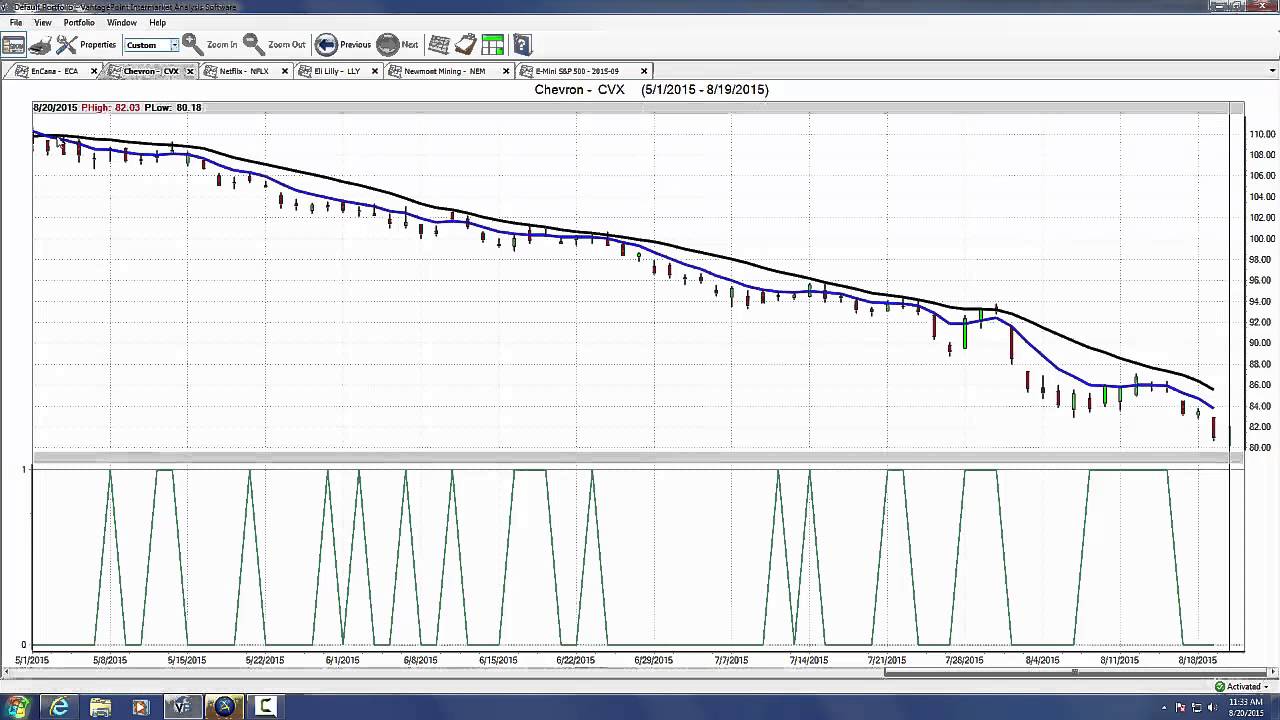Open the Windows Start button
This screenshot has width=1280, height=720.
point(18,707)
